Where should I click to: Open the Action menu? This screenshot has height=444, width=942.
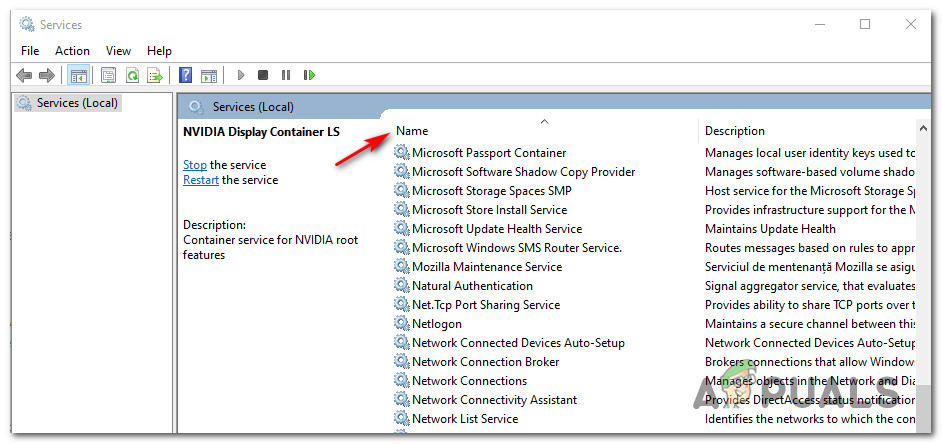(72, 50)
